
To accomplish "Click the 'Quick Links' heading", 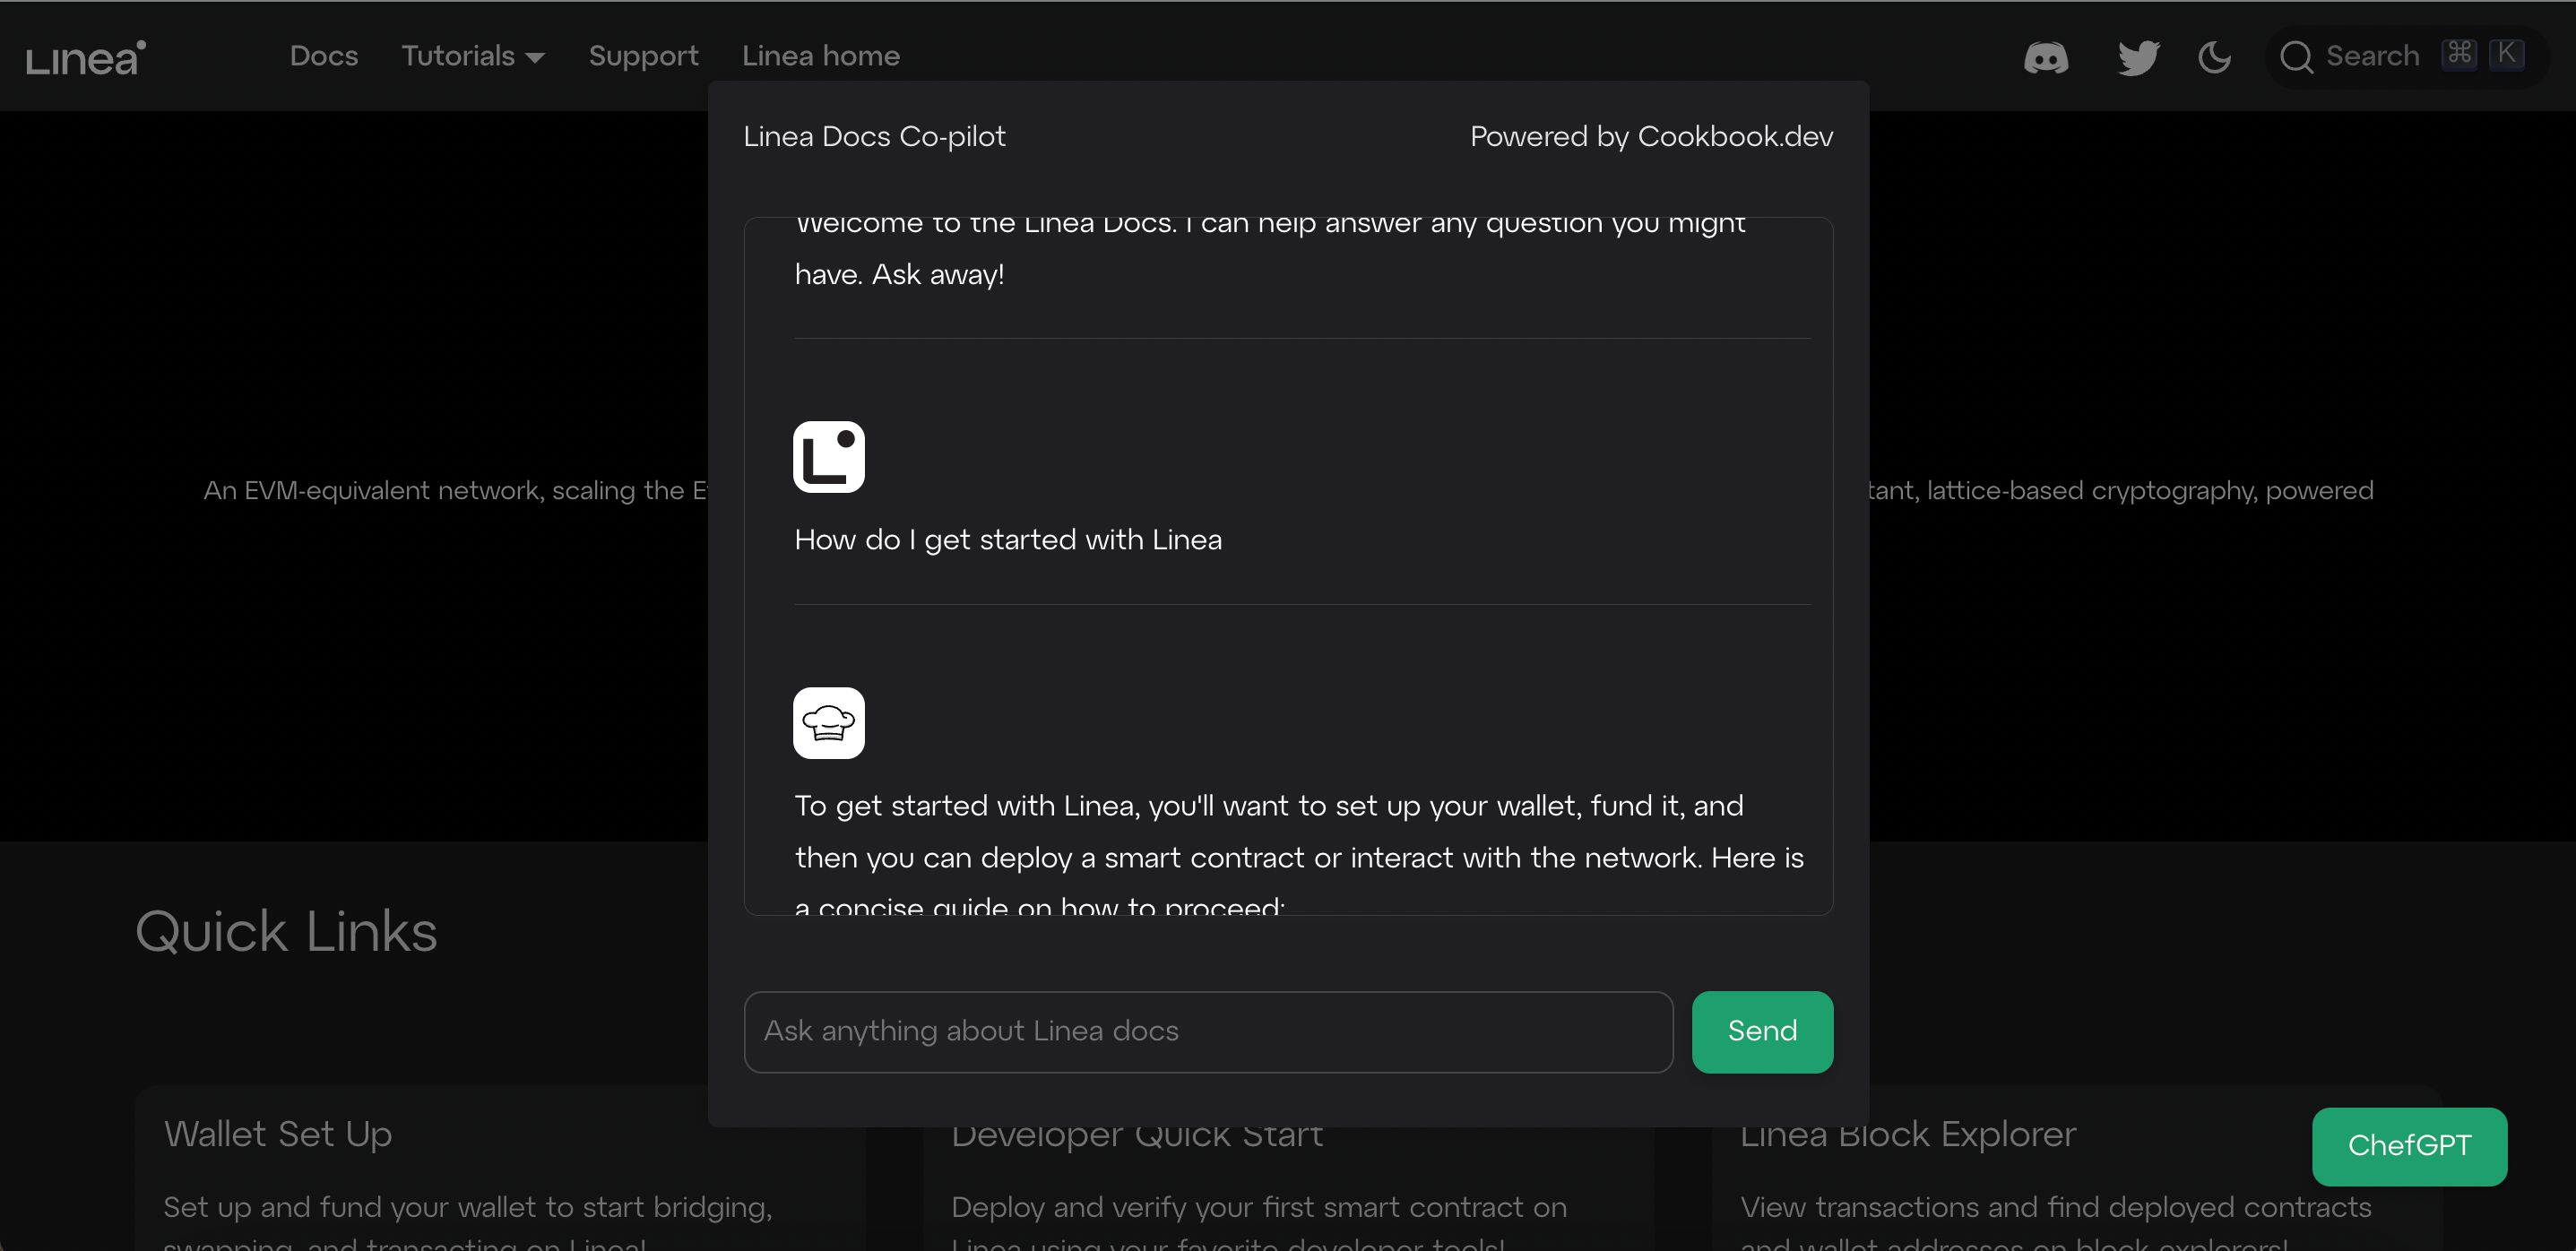I will tap(286, 932).
